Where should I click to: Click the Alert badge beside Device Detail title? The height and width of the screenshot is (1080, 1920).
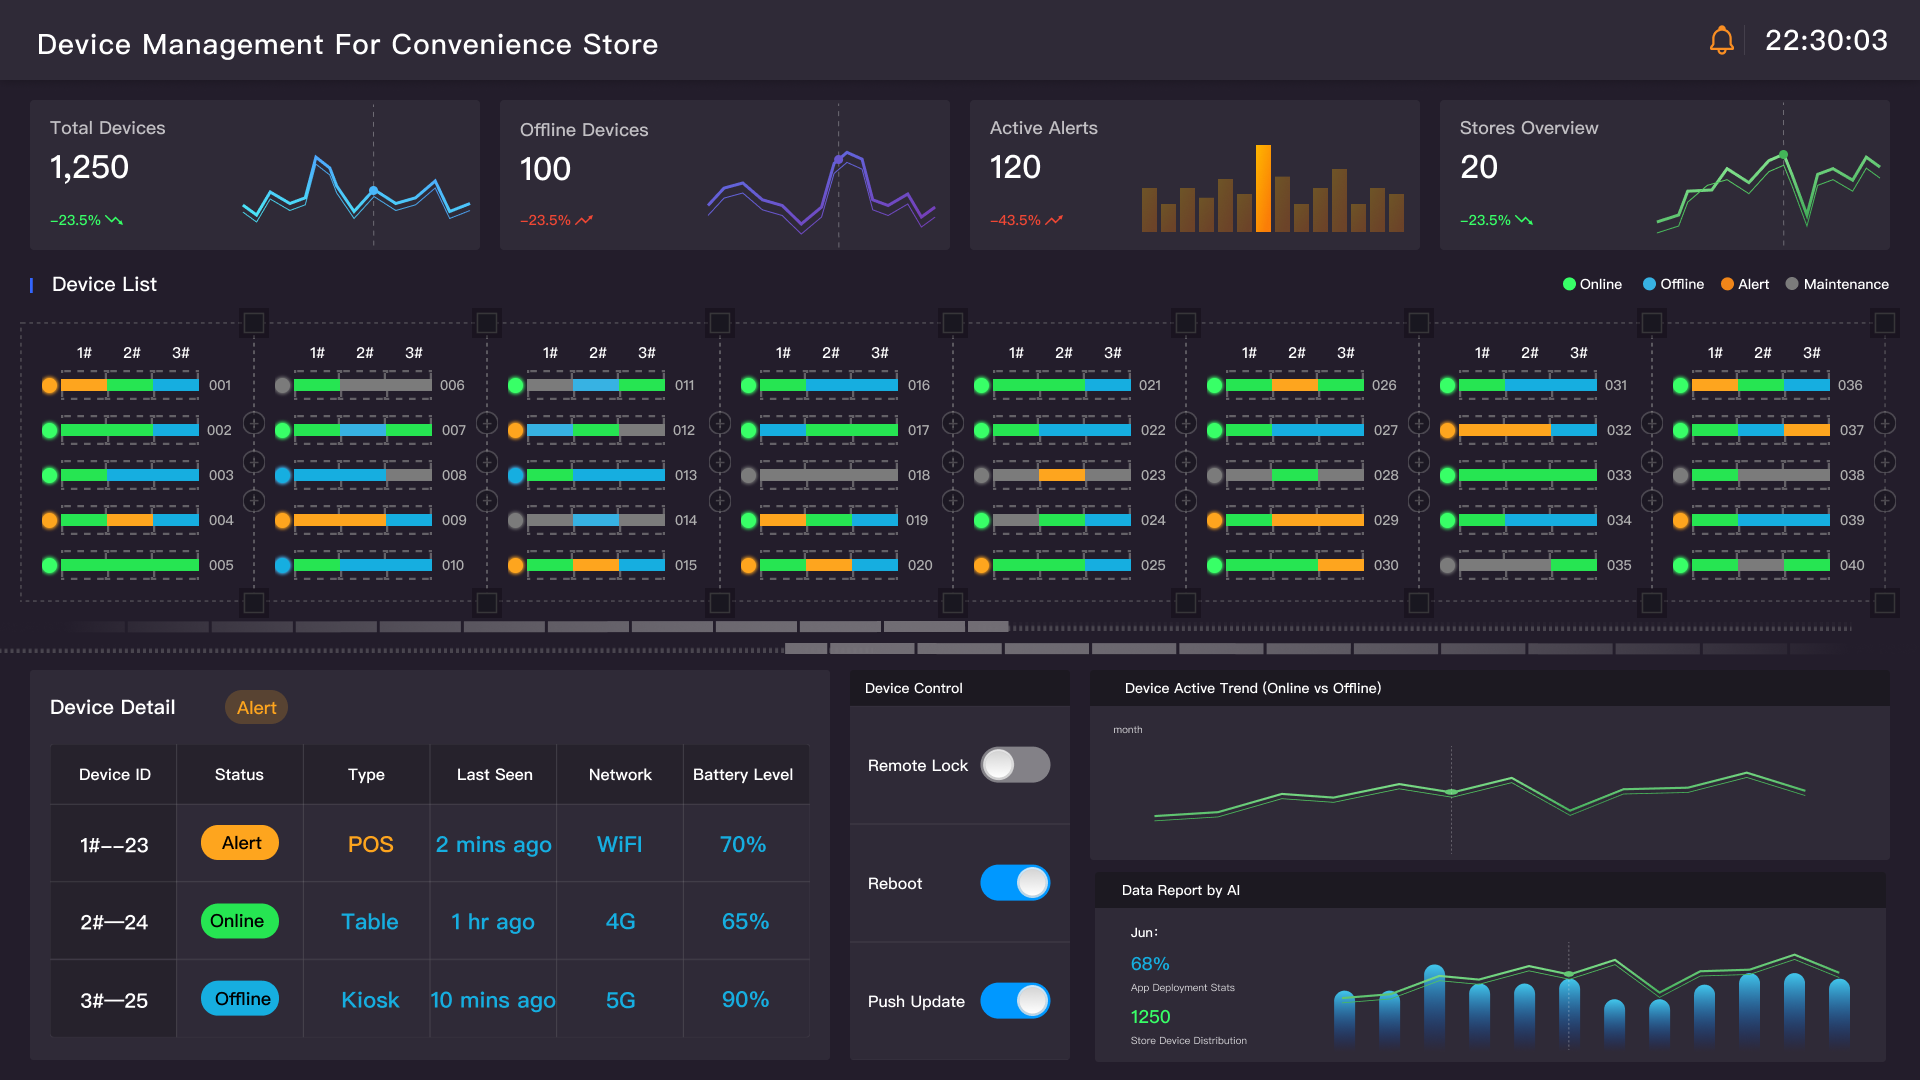coord(256,707)
